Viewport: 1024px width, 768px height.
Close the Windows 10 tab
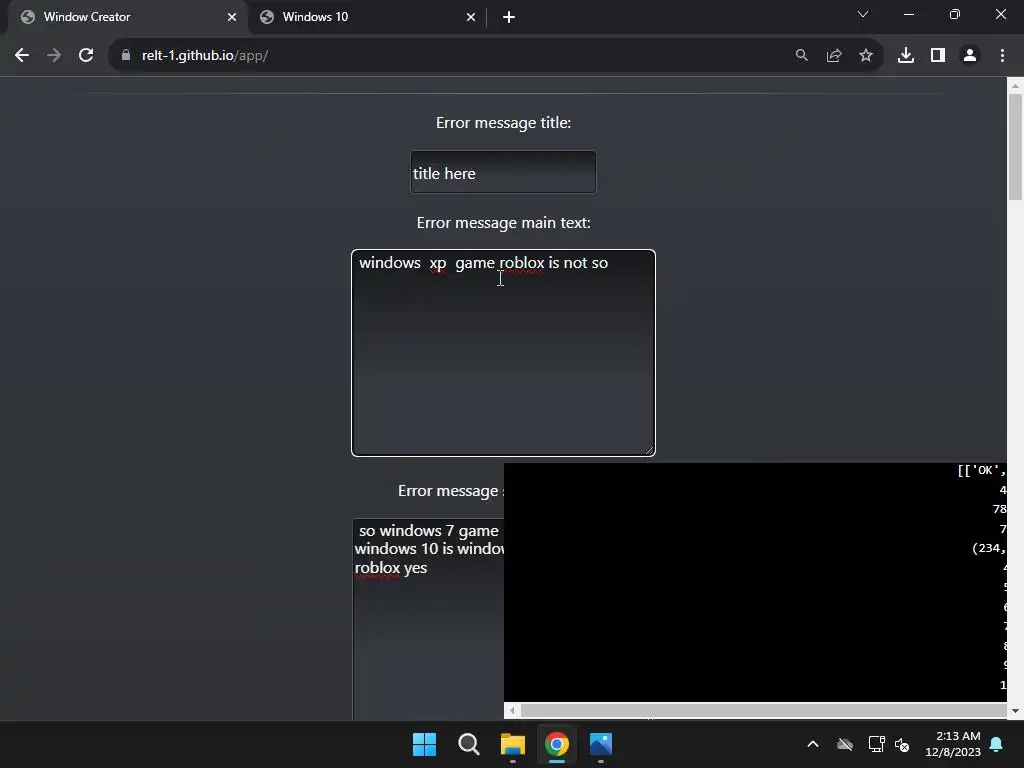[x=470, y=17]
